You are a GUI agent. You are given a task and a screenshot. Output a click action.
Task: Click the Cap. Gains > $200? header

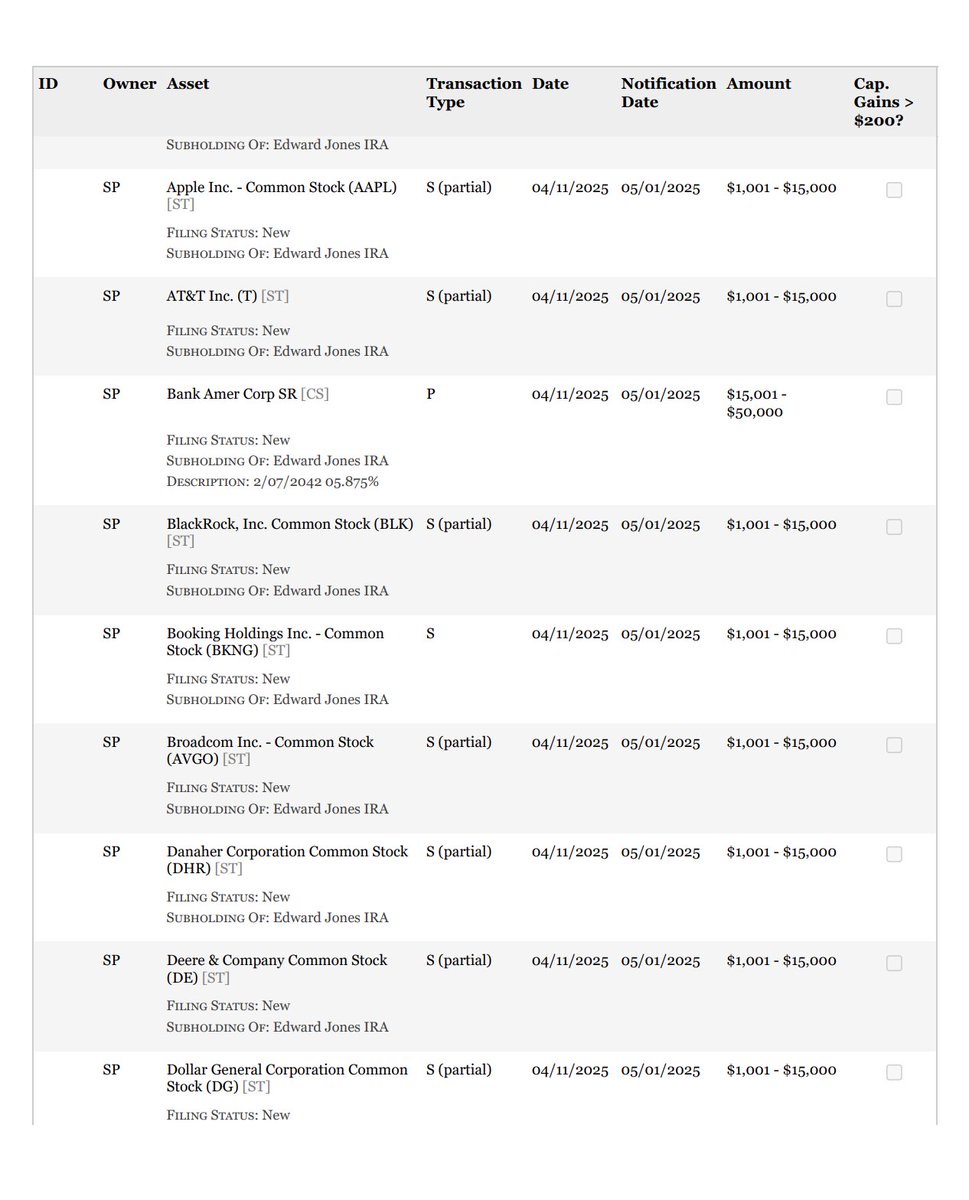pyautogui.click(x=883, y=102)
